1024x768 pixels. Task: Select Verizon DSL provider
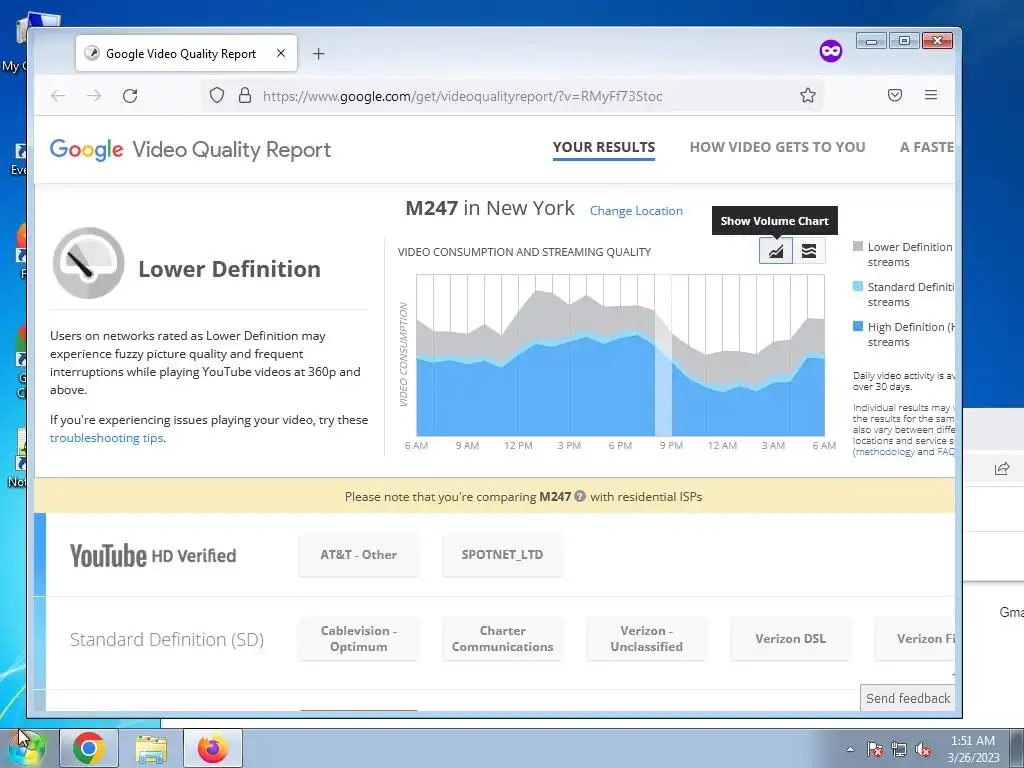tap(790, 639)
